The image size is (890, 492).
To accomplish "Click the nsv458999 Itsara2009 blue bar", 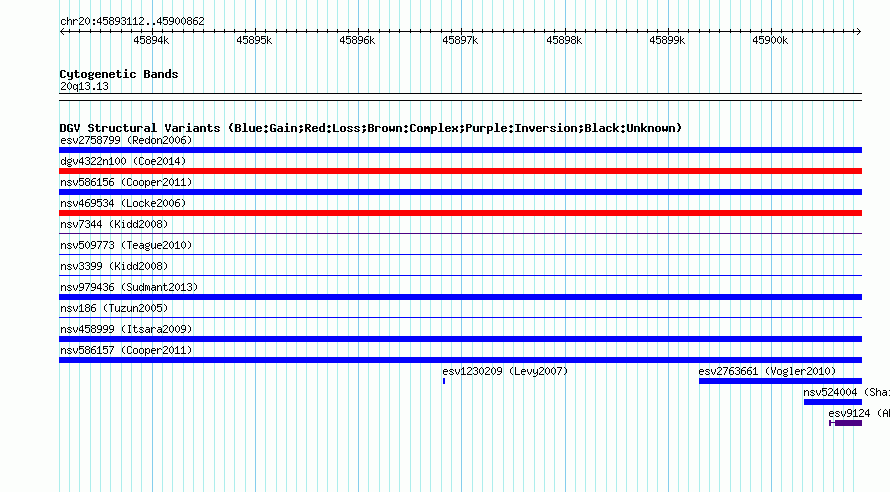I will pos(460,339).
